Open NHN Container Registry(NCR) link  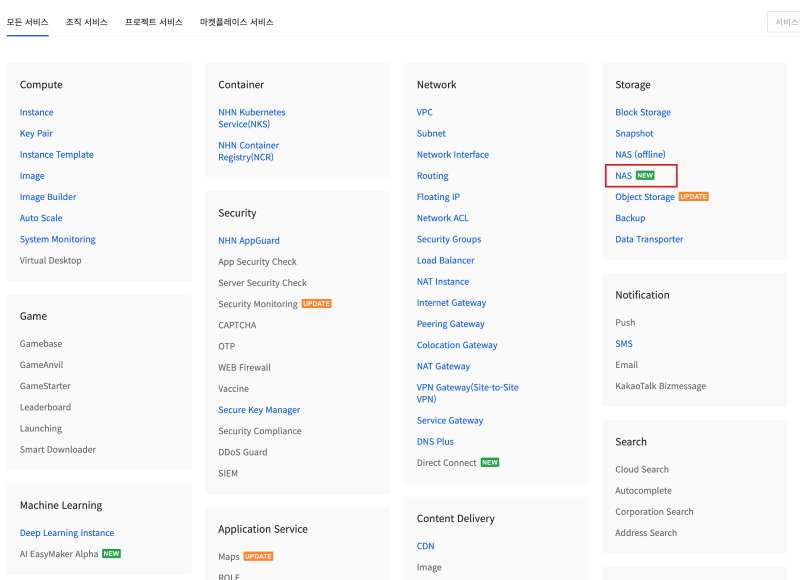248,152
